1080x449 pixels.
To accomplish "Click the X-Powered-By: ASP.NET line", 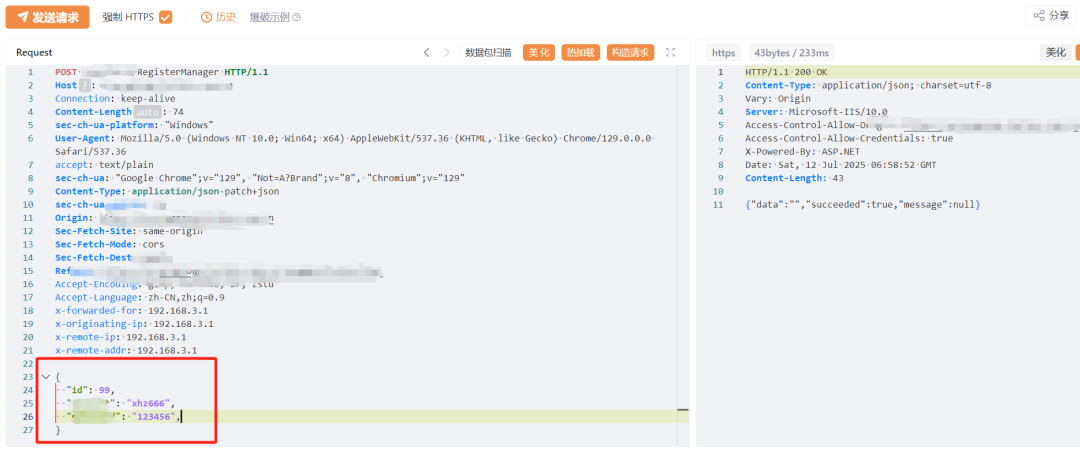I will click(x=800, y=152).
